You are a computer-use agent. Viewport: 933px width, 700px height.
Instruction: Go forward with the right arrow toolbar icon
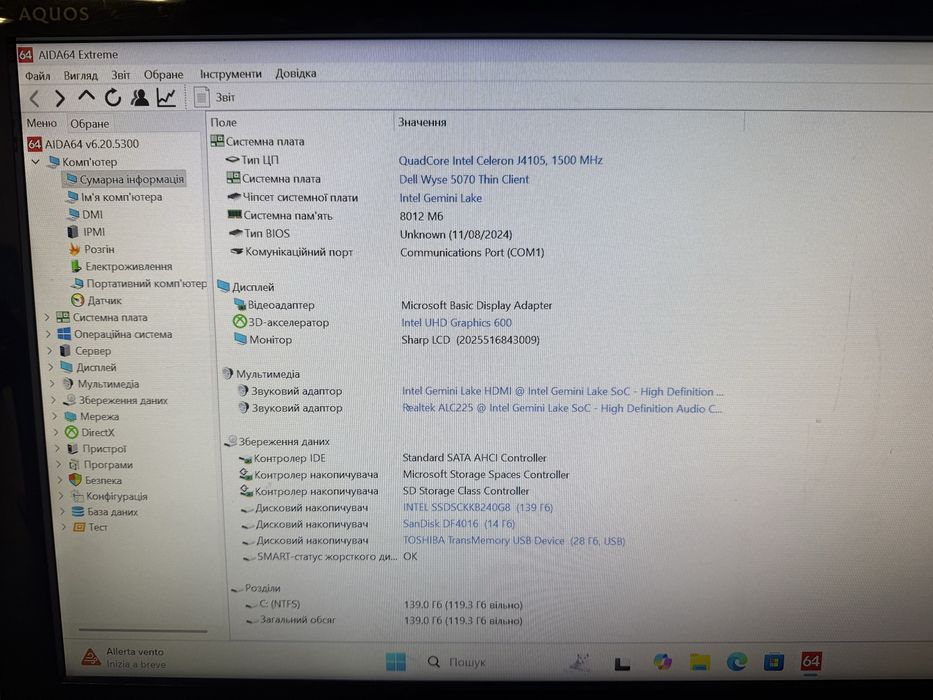tap(60, 98)
